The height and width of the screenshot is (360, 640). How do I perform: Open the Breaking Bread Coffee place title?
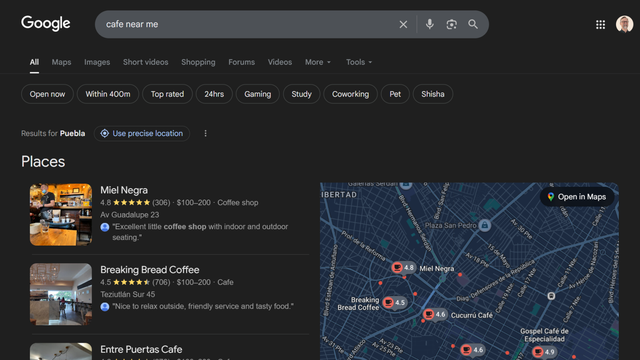tap(150, 270)
